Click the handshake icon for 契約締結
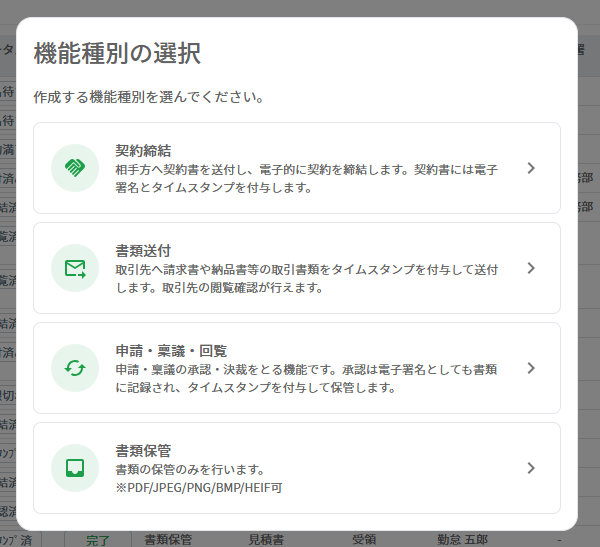 (x=75, y=168)
